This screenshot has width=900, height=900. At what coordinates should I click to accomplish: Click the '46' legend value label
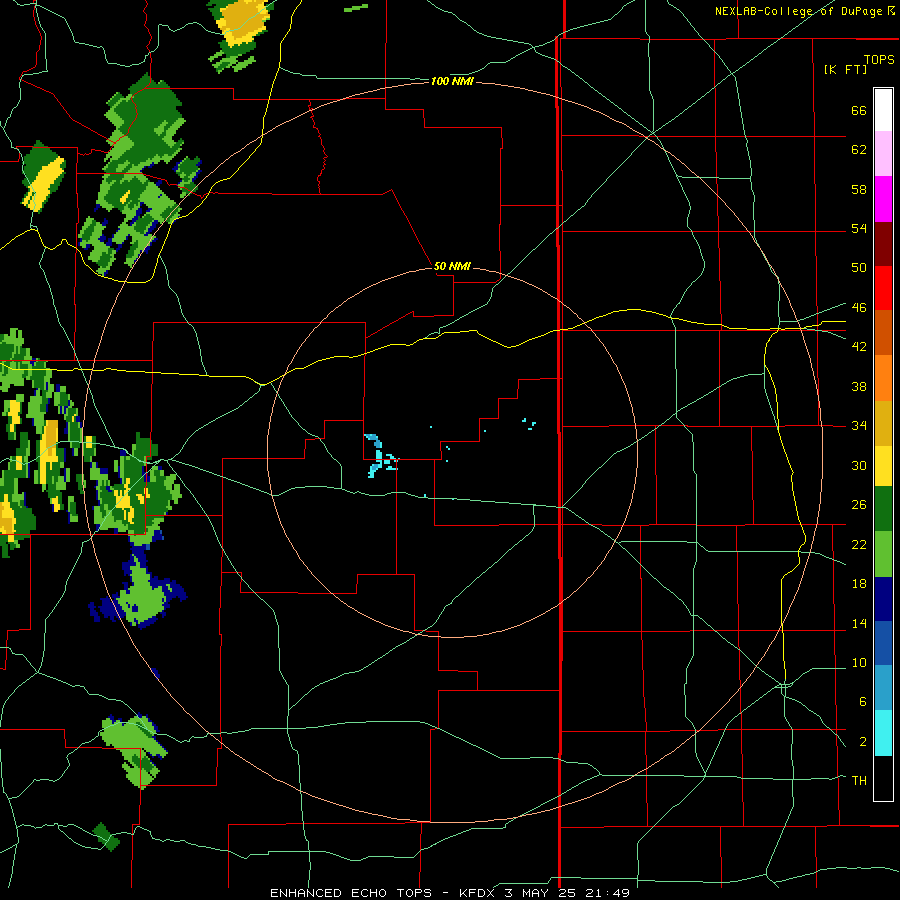[x=859, y=307]
